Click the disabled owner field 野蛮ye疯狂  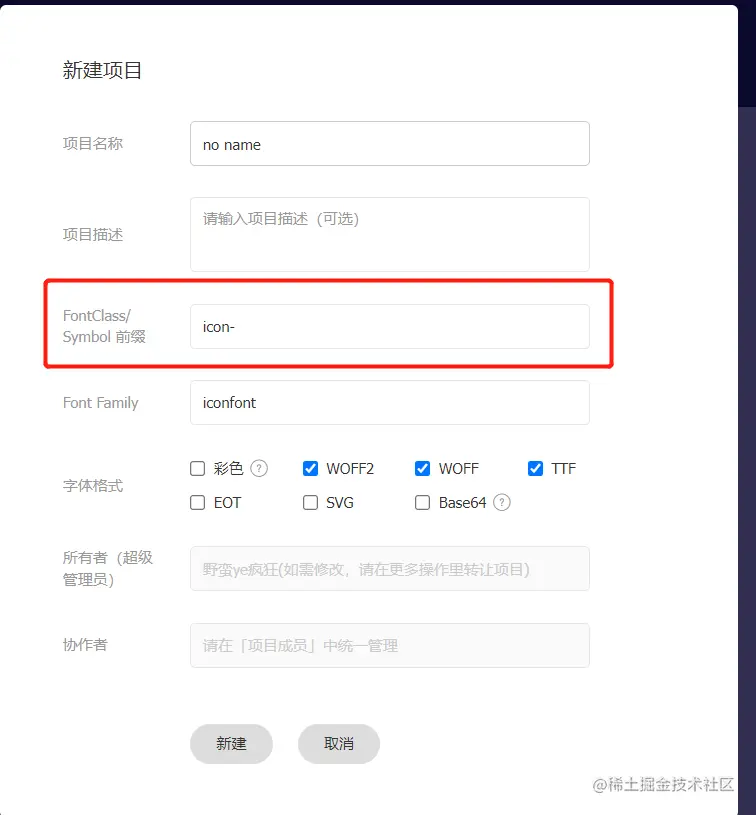[389, 569]
